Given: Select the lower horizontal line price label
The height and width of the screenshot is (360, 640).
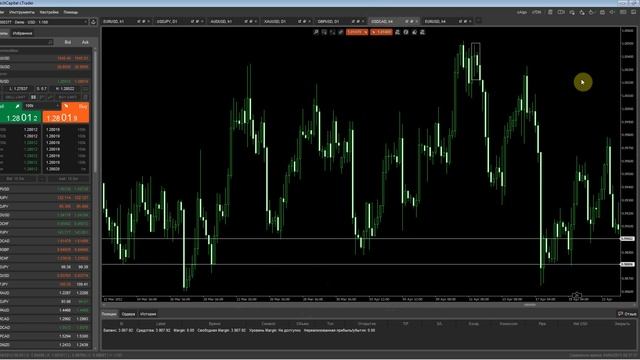Looking at the screenshot, I should [627, 264].
